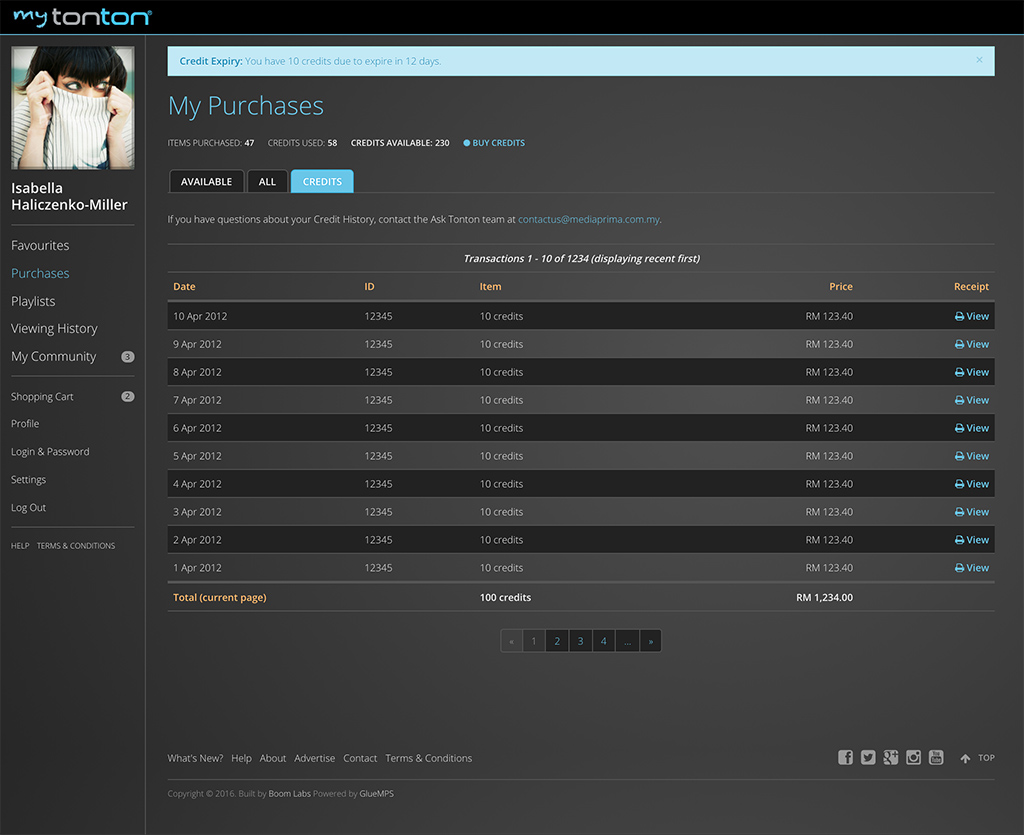The height and width of the screenshot is (835, 1024).
Task: Open Shopping Cart from sidebar
Action: 42,397
